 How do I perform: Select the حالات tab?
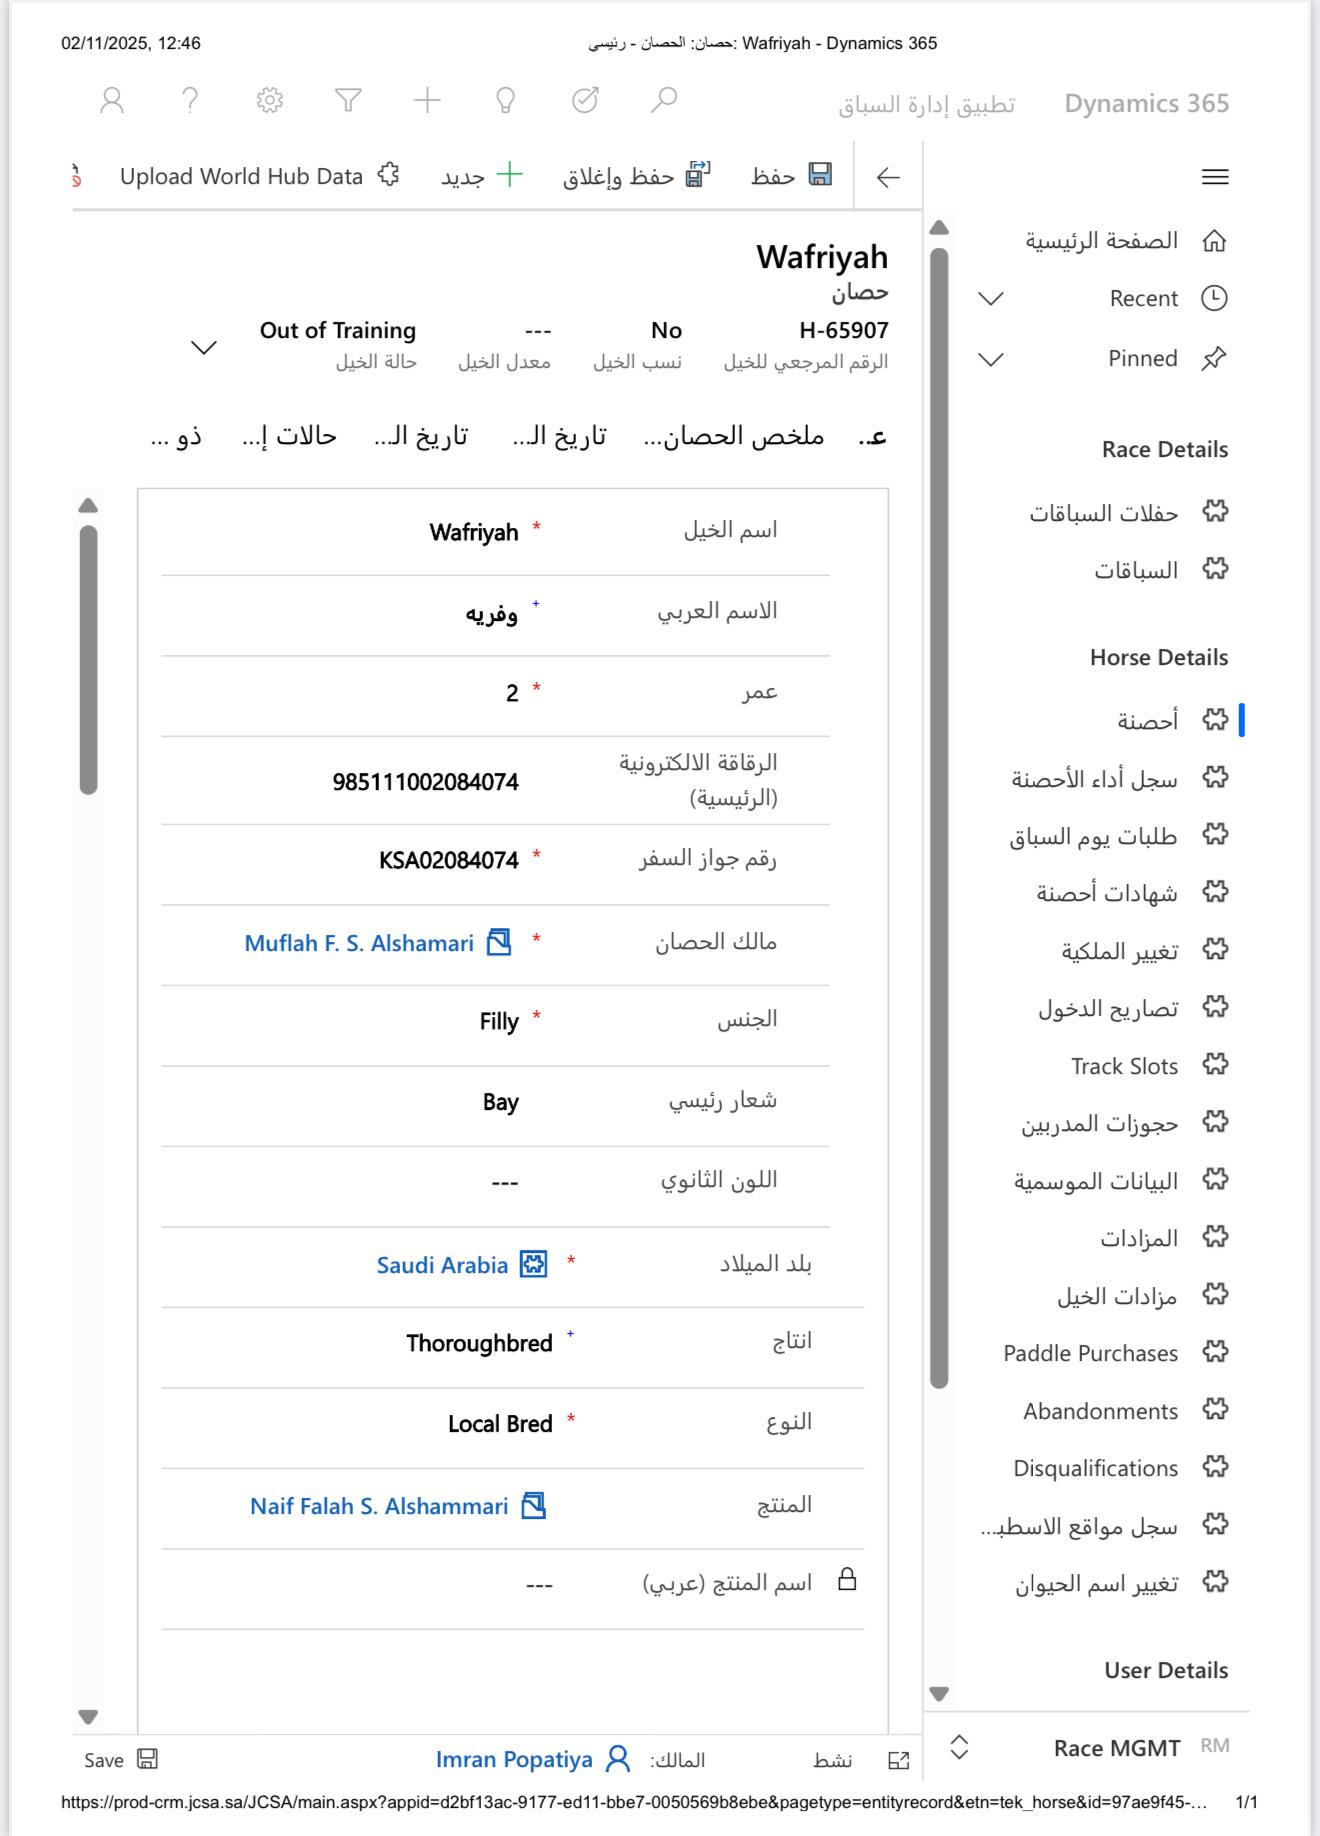coord(290,436)
